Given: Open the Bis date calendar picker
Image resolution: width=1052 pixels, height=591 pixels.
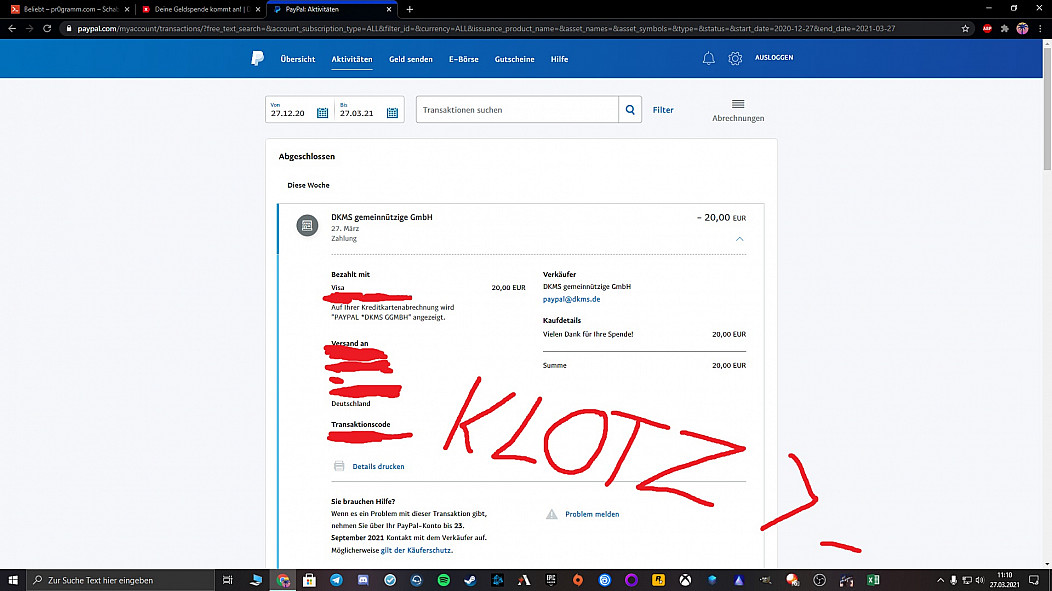Looking at the screenshot, I should [392, 113].
